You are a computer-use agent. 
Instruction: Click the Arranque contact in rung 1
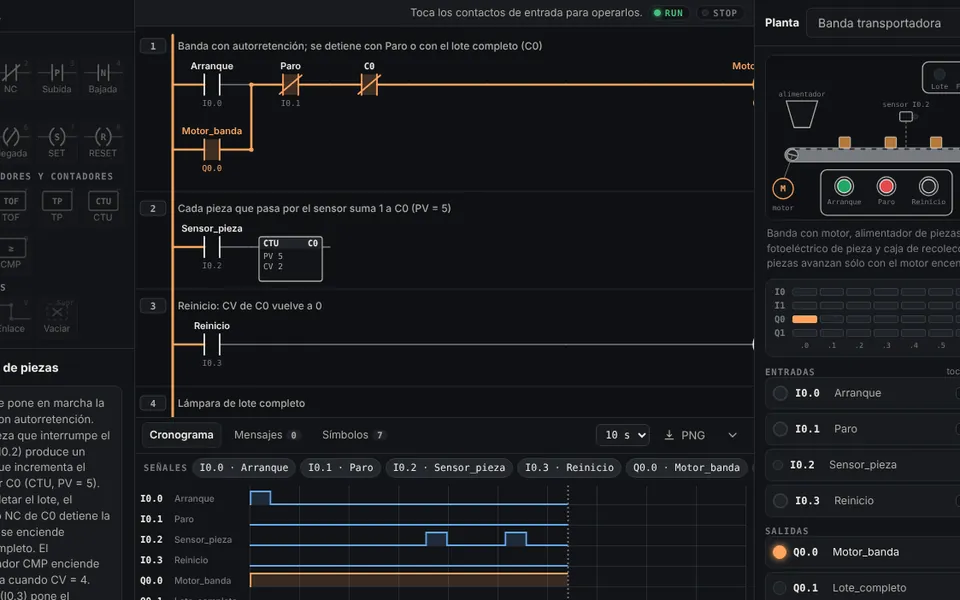[x=212, y=84]
